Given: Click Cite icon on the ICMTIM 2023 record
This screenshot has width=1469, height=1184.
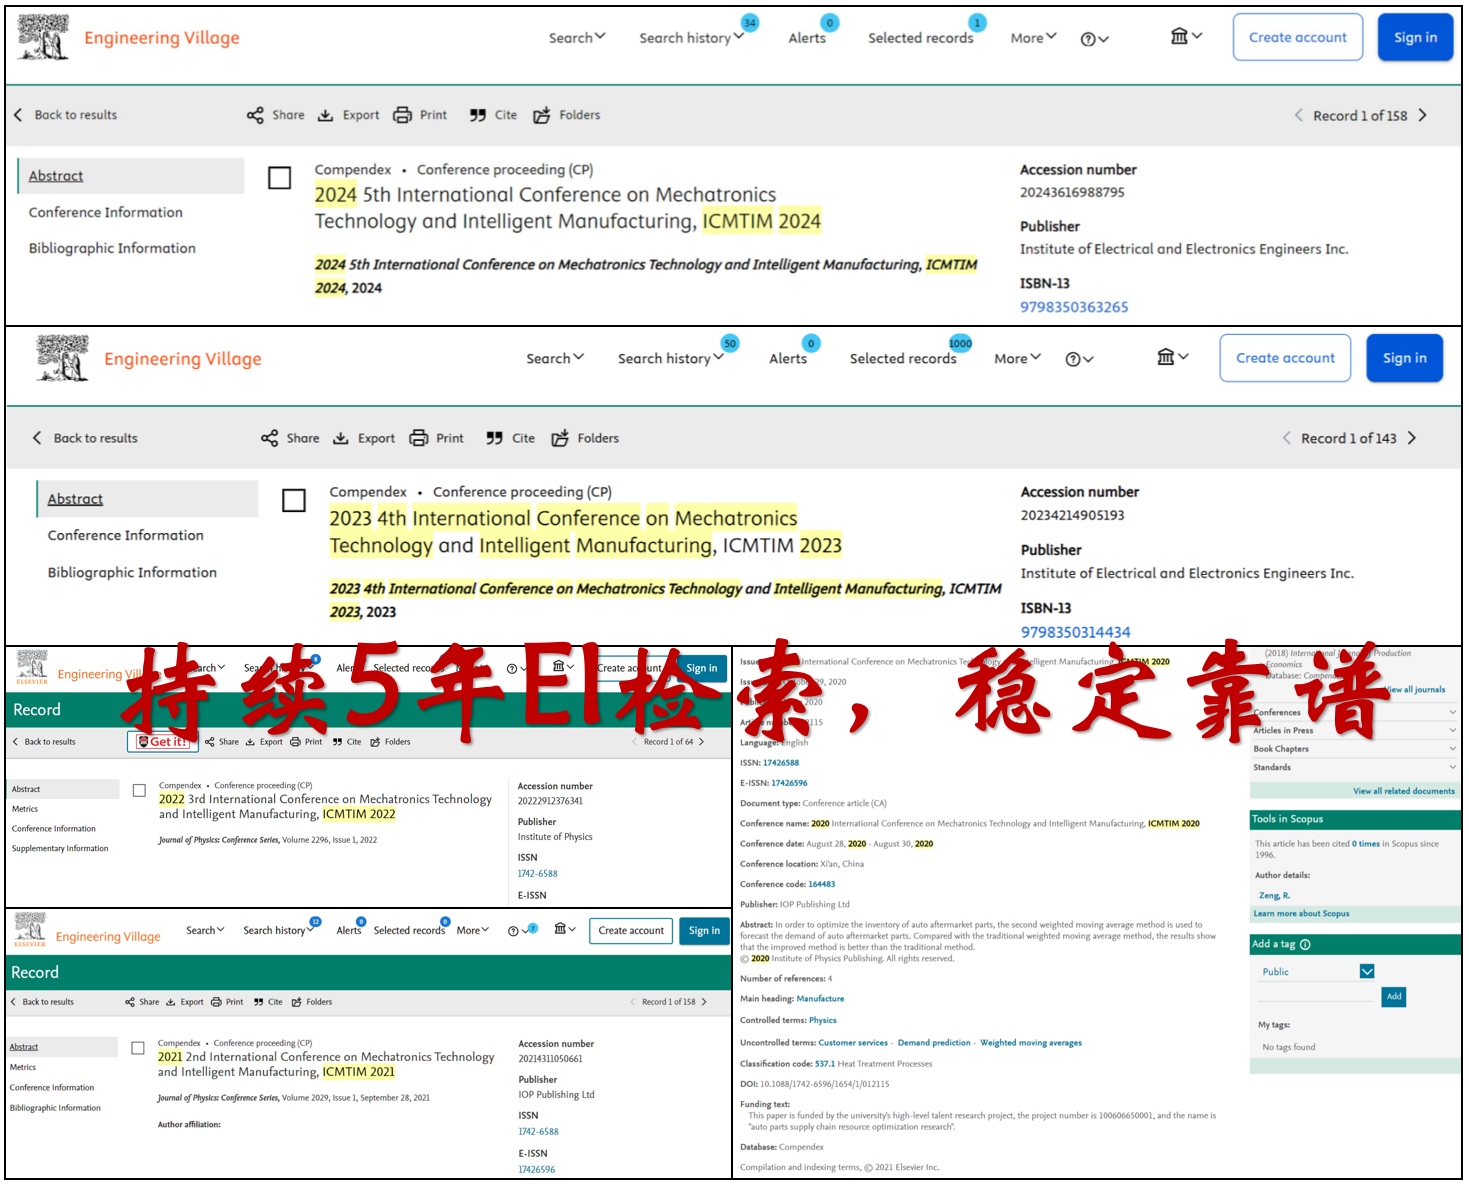Looking at the screenshot, I should pos(494,438).
